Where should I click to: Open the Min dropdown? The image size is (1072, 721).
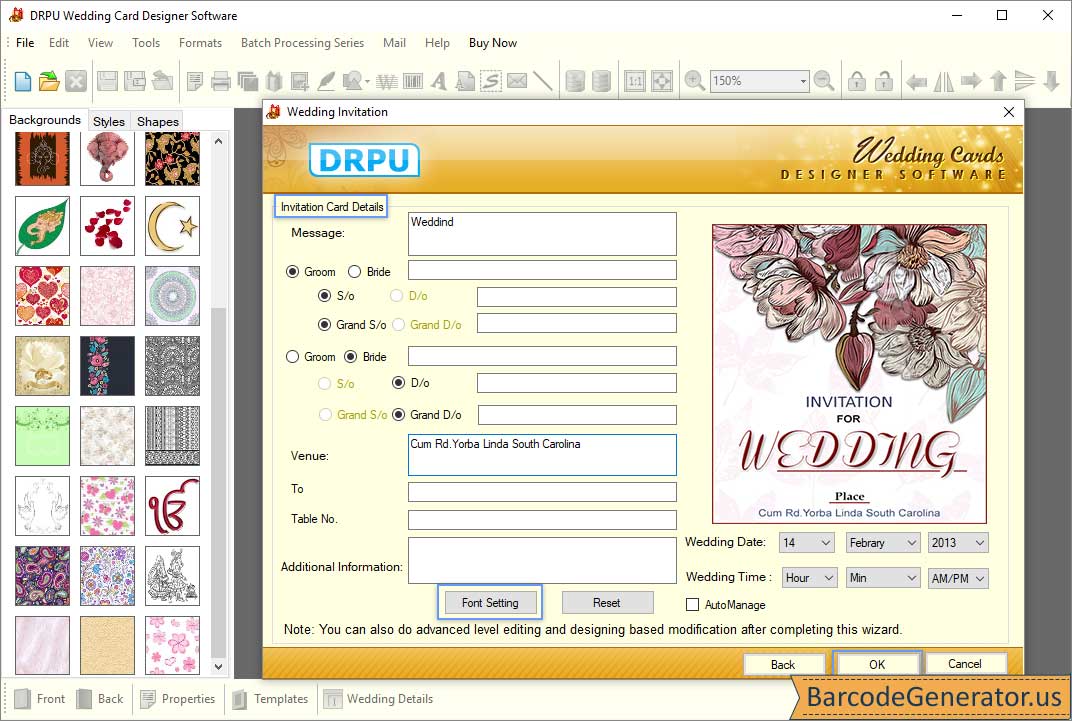point(883,577)
